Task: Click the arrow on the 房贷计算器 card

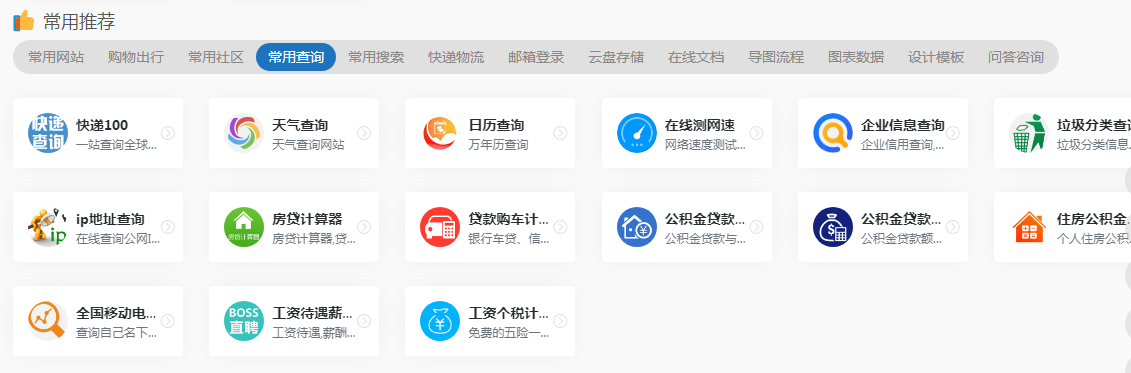Action: click(x=364, y=227)
